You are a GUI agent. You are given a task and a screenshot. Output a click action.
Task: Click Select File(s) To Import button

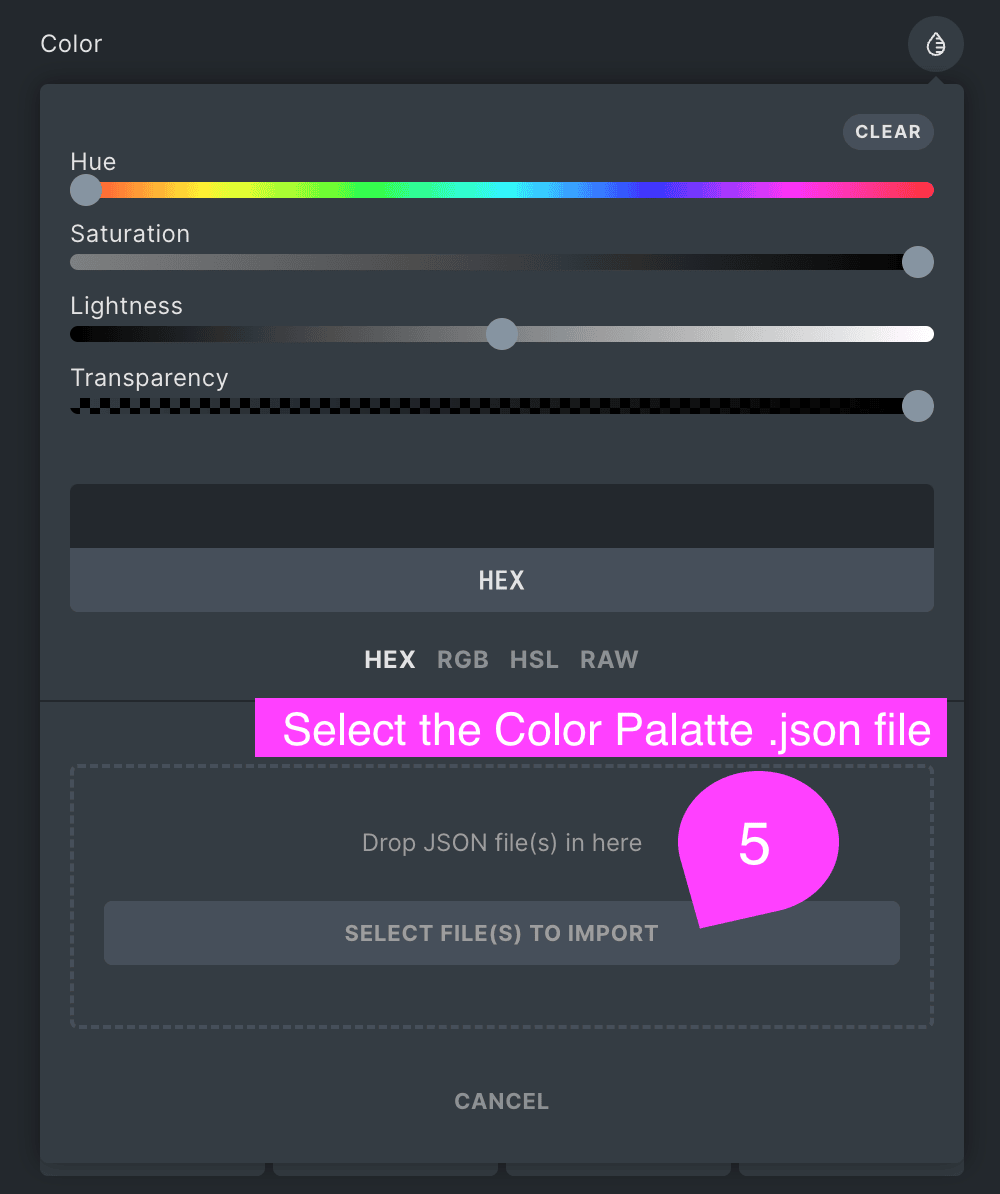coord(502,934)
